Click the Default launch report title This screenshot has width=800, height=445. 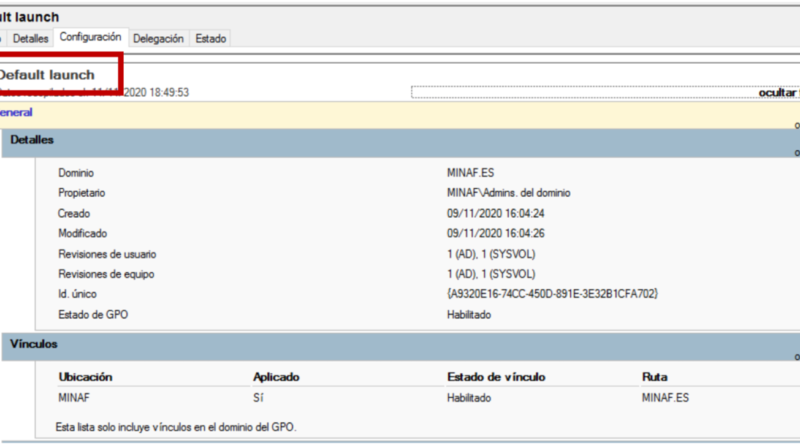[x=47, y=75]
